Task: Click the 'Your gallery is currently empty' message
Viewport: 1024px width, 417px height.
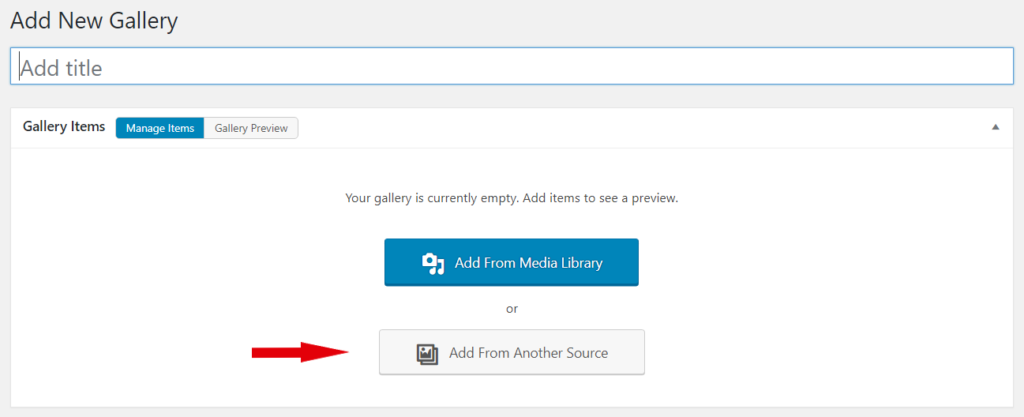Action: pyautogui.click(x=511, y=198)
